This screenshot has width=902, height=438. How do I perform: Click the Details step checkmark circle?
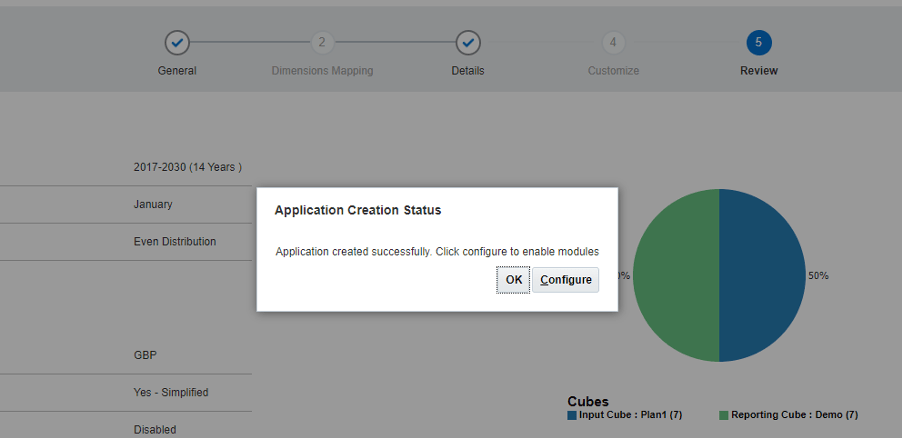(467, 43)
